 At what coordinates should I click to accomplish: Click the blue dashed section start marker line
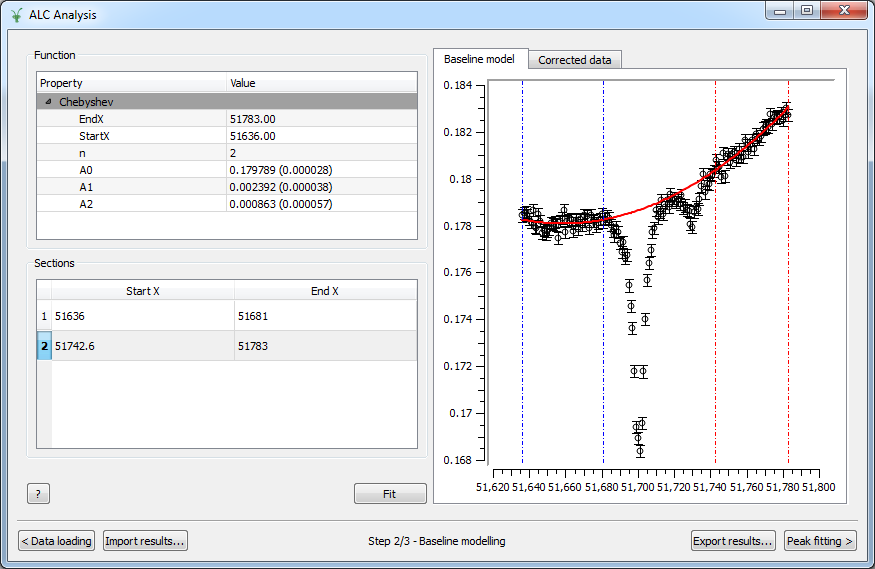pos(522,300)
